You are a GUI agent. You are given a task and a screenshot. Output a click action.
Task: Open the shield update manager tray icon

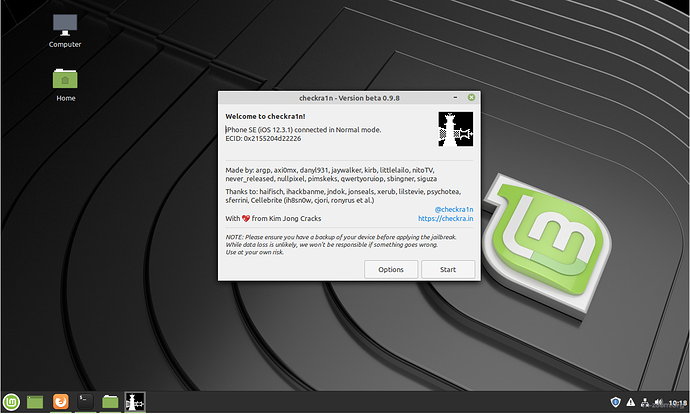(x=616, y=402)
